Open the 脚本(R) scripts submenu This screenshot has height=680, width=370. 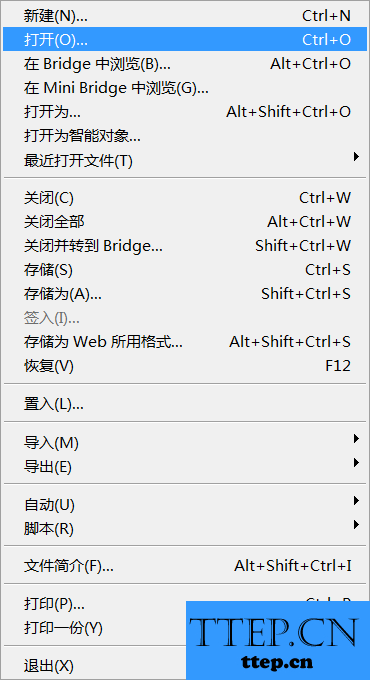tap(185, 528)
